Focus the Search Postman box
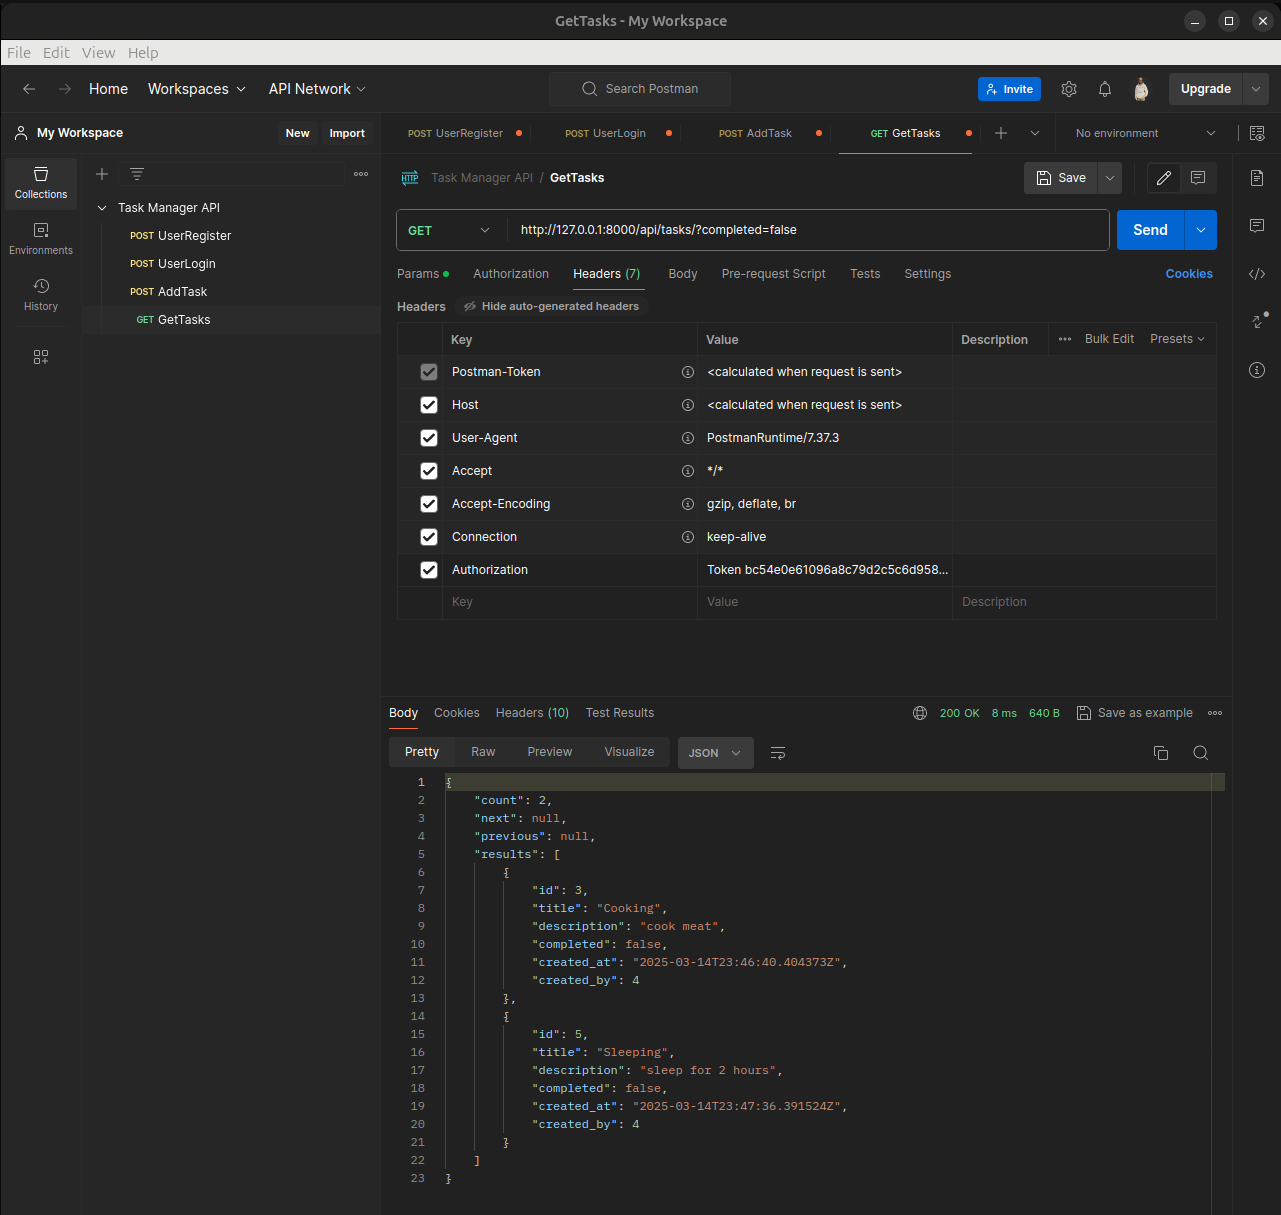The image size is (1281, 1215). coord(640,89)
